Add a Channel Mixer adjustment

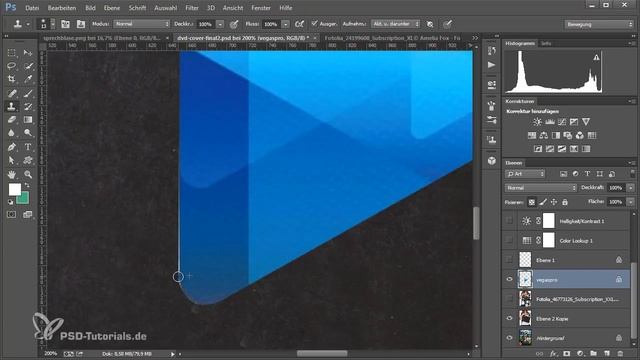pyautogui.click(x=580, y=135)
